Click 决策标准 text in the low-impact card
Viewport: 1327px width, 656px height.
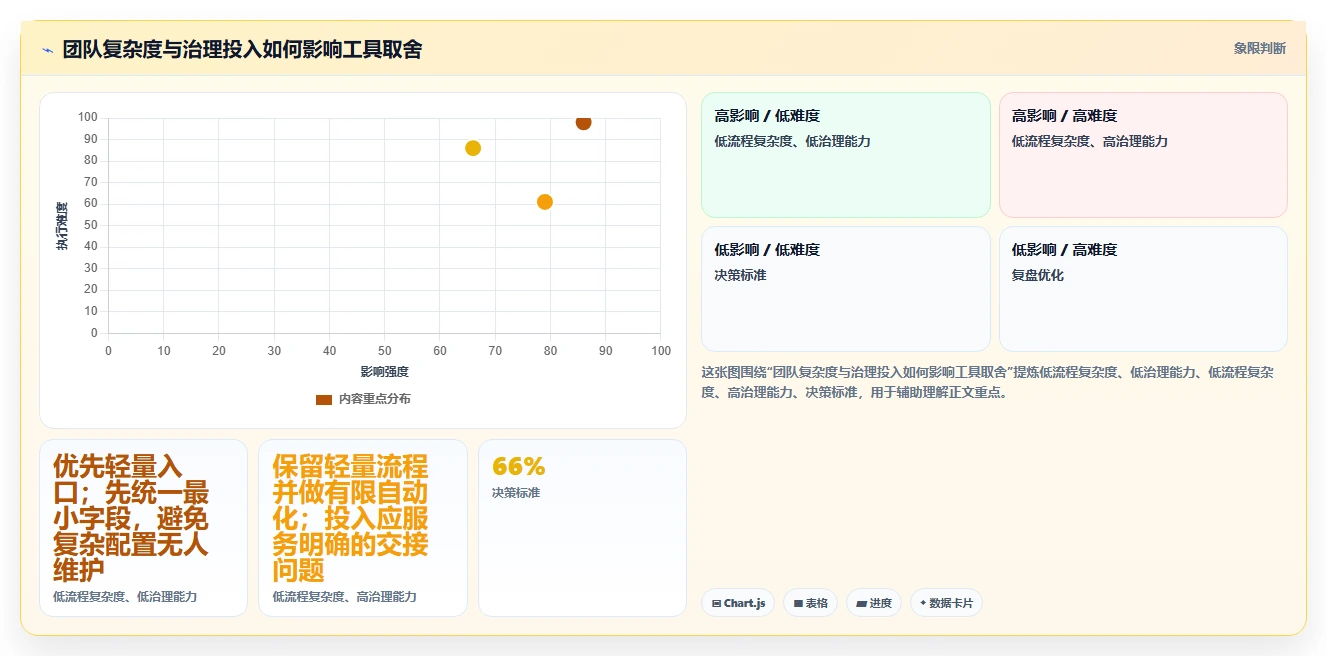pyautogui.click(x=740, y=275)
